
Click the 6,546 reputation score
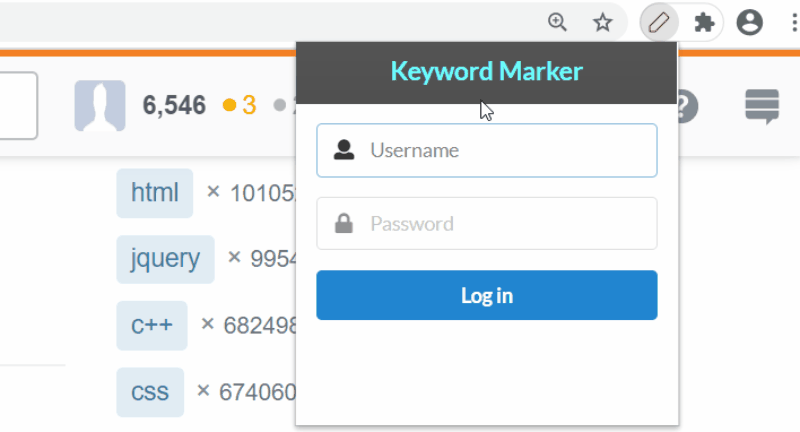[x=174, y=106]
